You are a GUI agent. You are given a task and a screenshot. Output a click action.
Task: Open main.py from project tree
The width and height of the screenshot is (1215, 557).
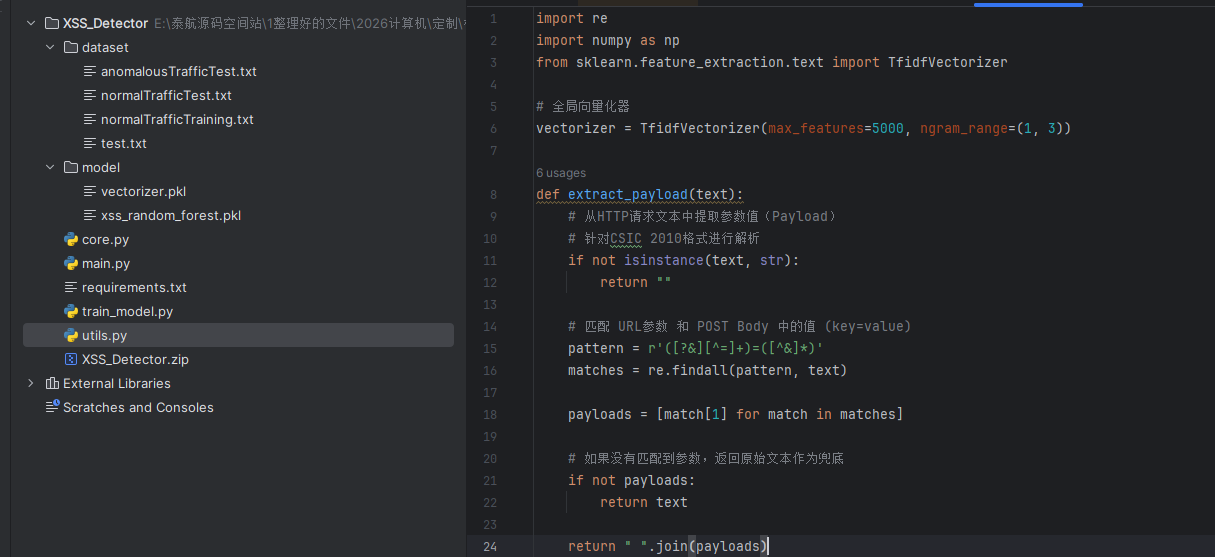[x=106, y=263]
